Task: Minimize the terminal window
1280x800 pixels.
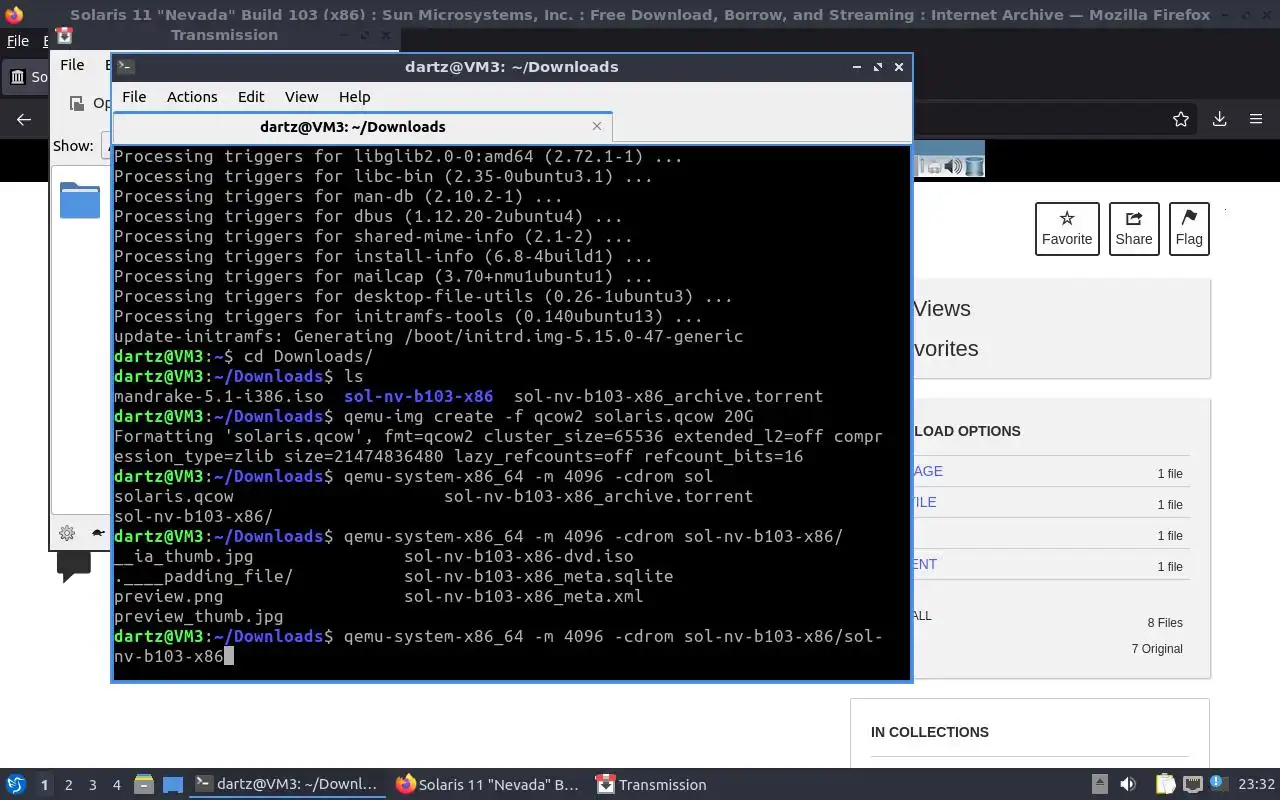Action: click(x=856, y=67)
